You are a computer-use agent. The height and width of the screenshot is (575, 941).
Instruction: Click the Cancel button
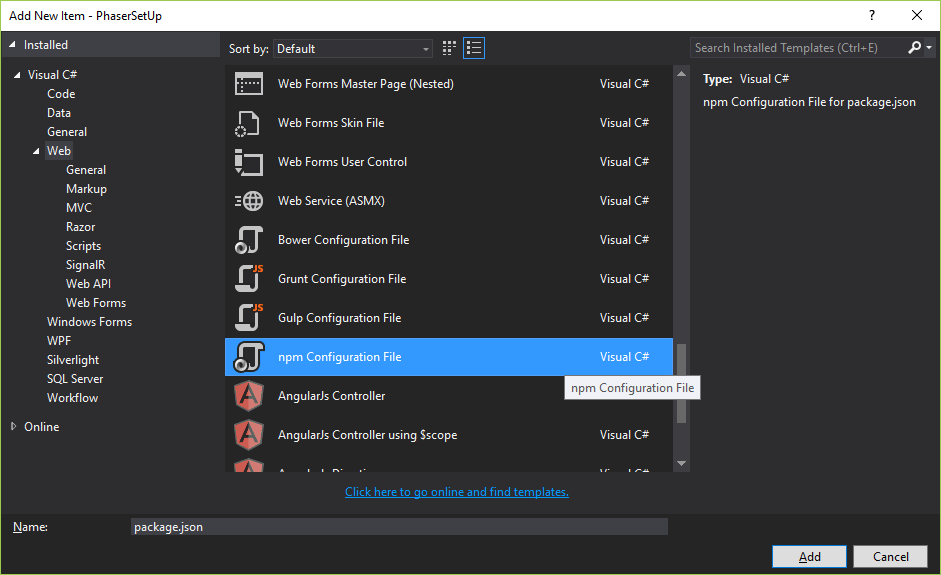891,556
